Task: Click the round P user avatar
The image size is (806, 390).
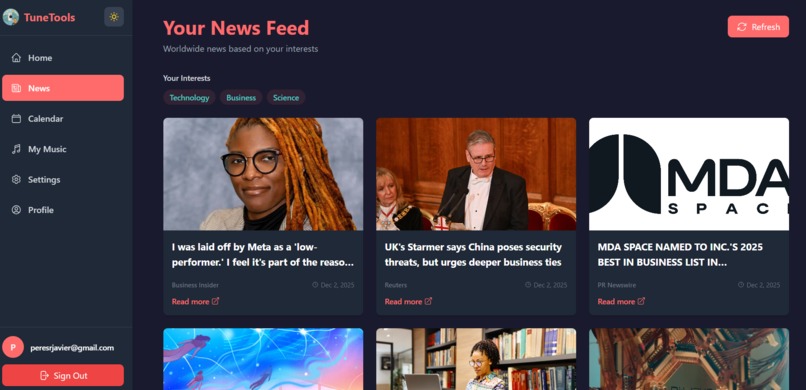Action: (13, 347)
